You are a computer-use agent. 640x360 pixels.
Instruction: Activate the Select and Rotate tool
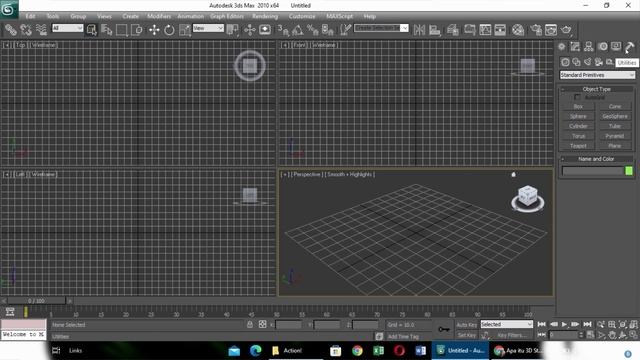pyautogui.click(x=169, y=30)
